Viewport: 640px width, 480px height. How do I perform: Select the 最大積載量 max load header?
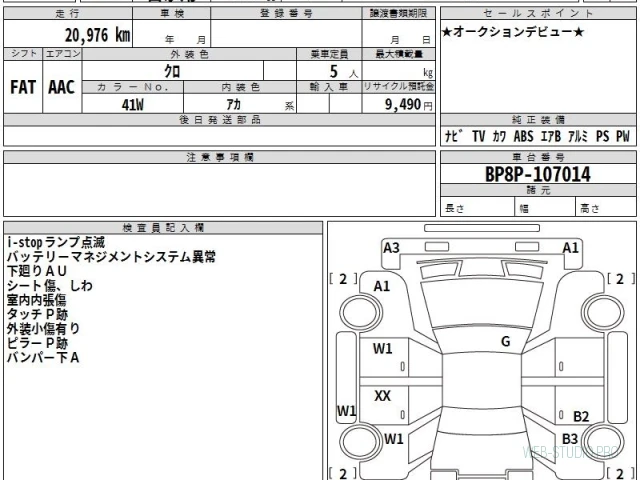click(x=398, y=54)
